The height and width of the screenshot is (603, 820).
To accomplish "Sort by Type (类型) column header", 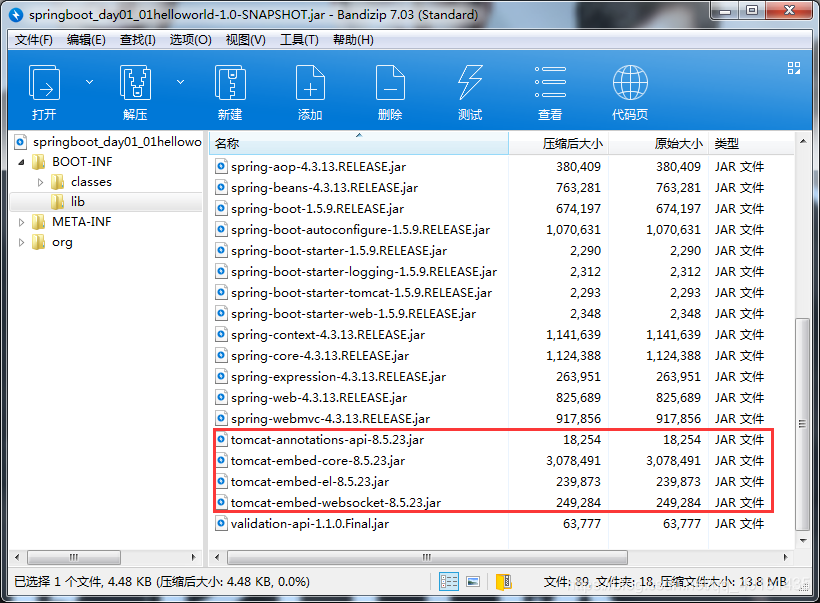I will 751,143.
